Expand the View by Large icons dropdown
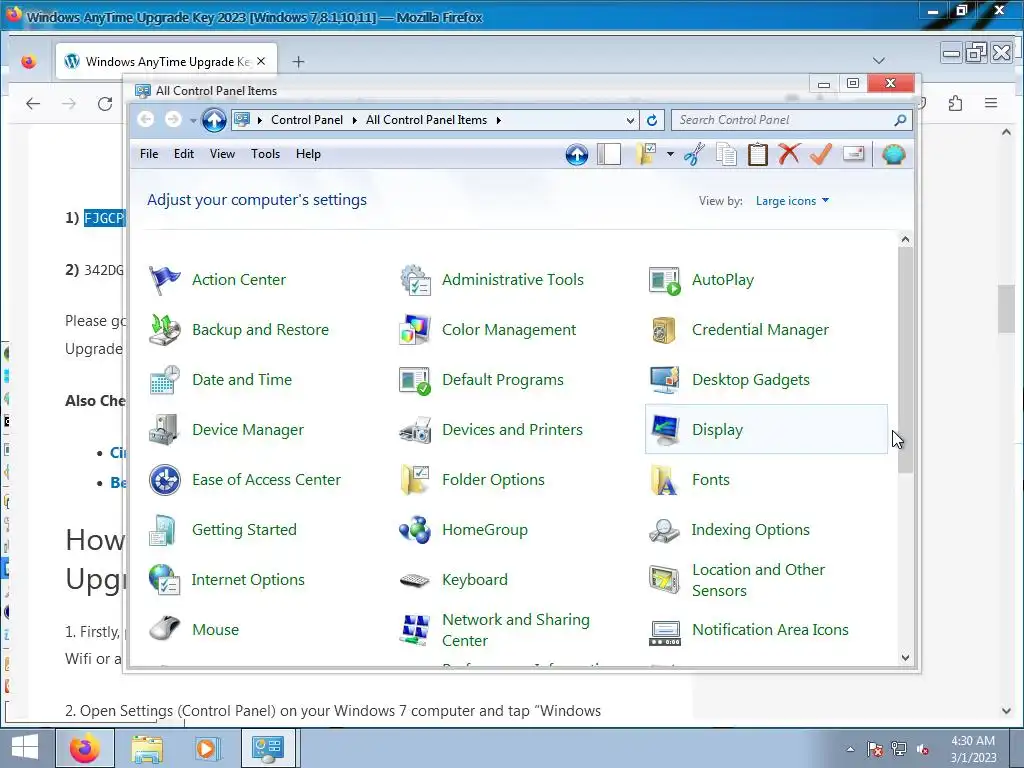The height and width of the screenshot is (768, 1024). tap(792, 200)
